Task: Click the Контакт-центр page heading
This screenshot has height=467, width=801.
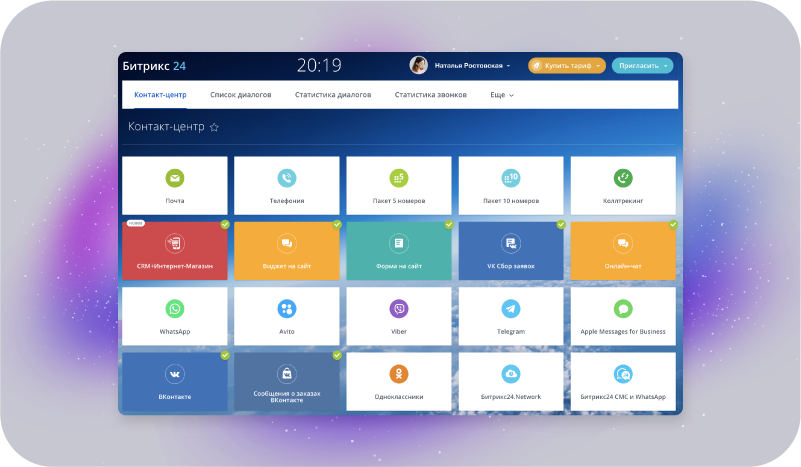Action: point(166,127)
